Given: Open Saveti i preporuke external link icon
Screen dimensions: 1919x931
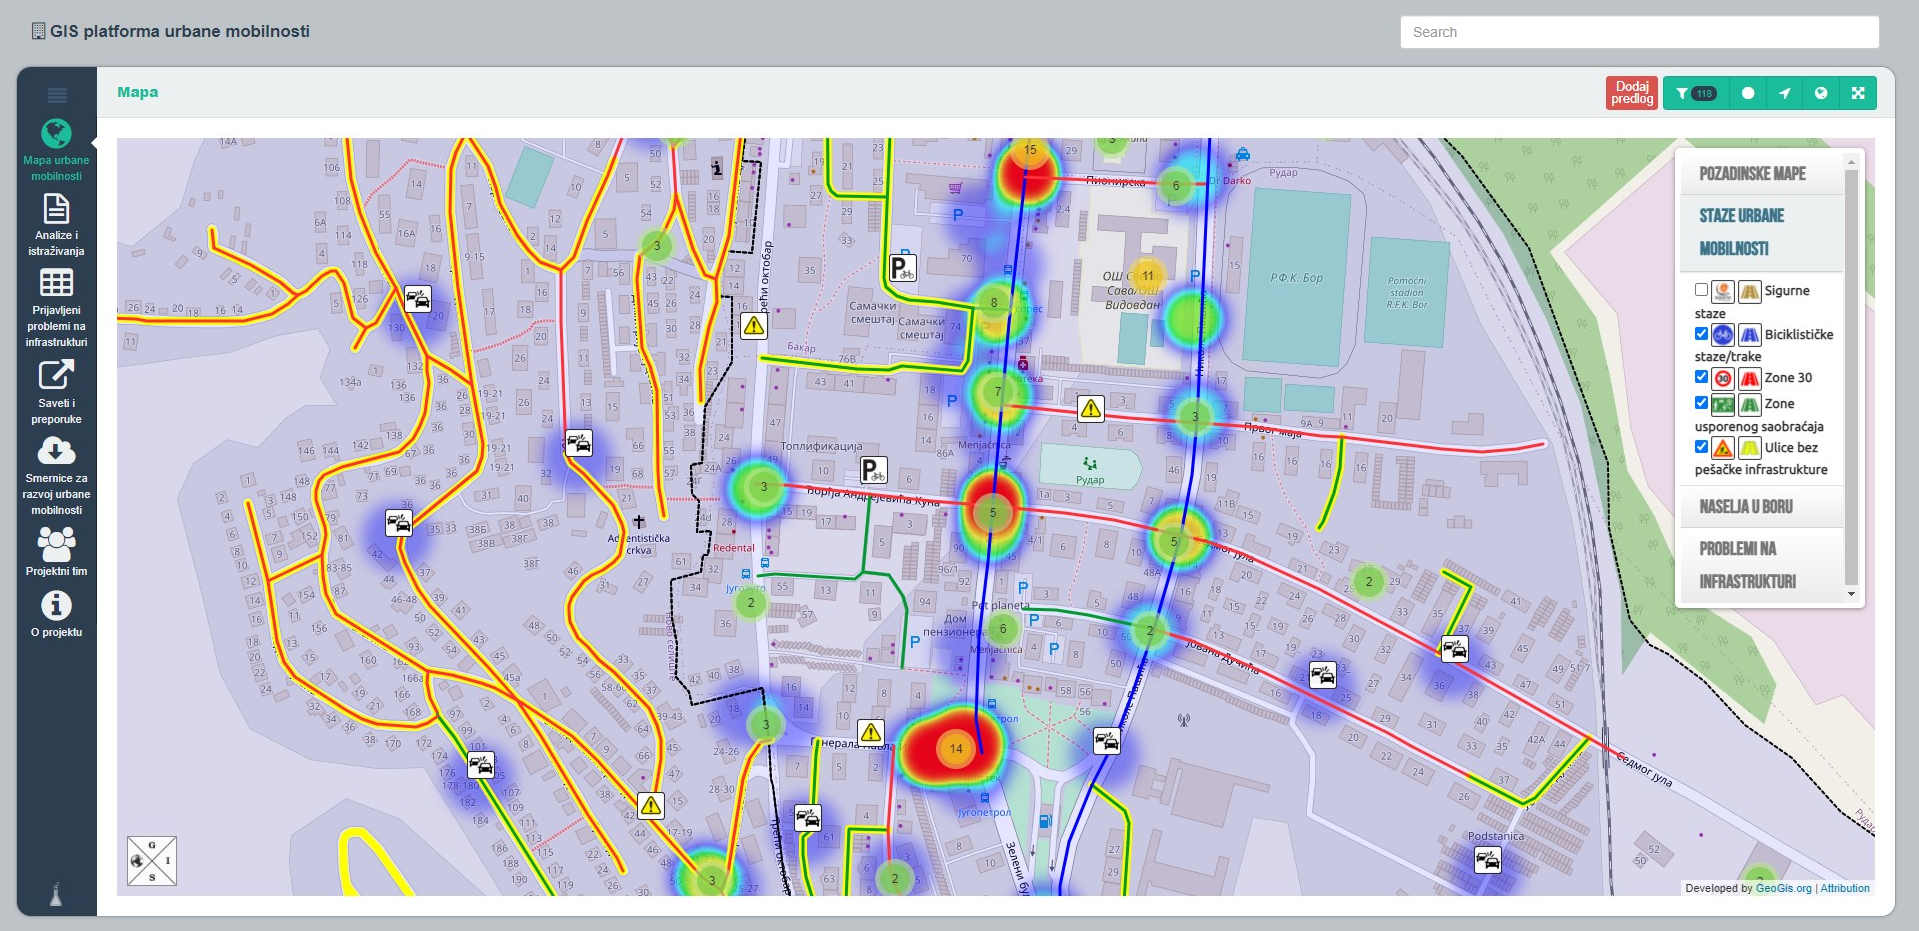Looking at the screenshot, I should point(56,375).
